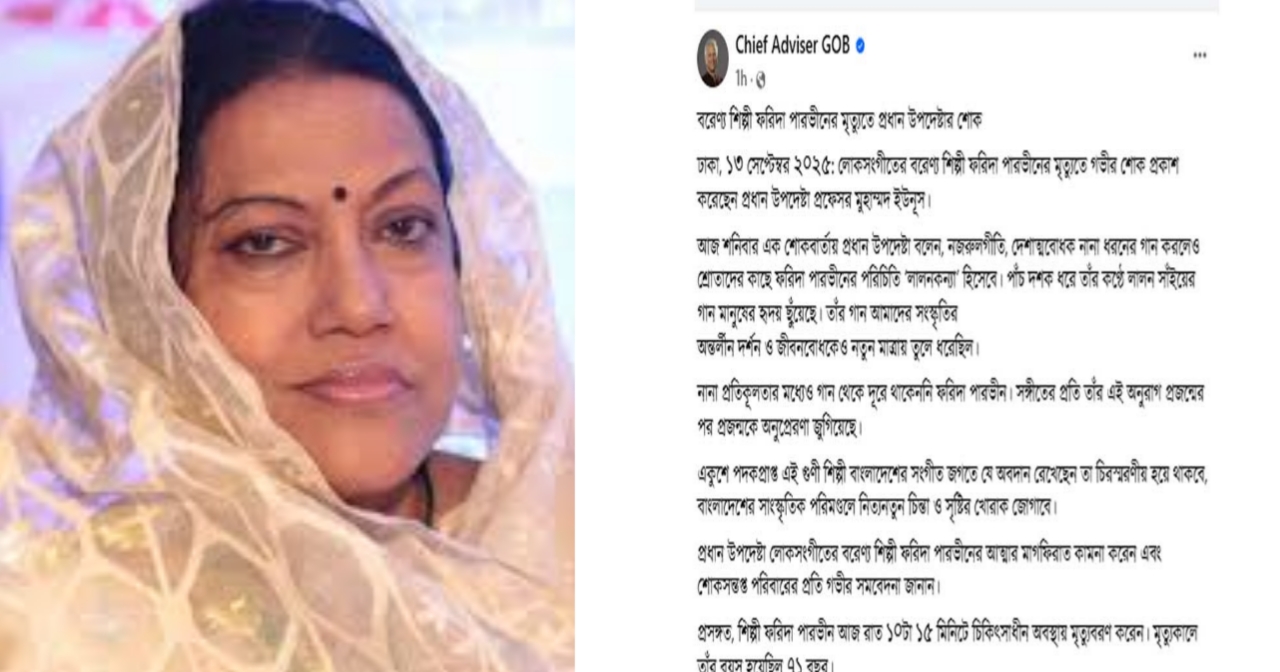Click the line starting অন্তর্লীন দর্শন ও জীবনবোধকেও
This screenshot has height=672, width=1280.
point(838,348)
